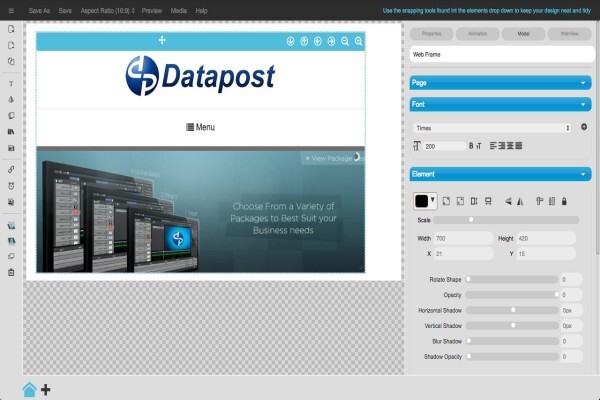Click the Horizontal Shadow slider
Image resolution: width=600 pixels, height=400 pixels.
coord(512,310)
